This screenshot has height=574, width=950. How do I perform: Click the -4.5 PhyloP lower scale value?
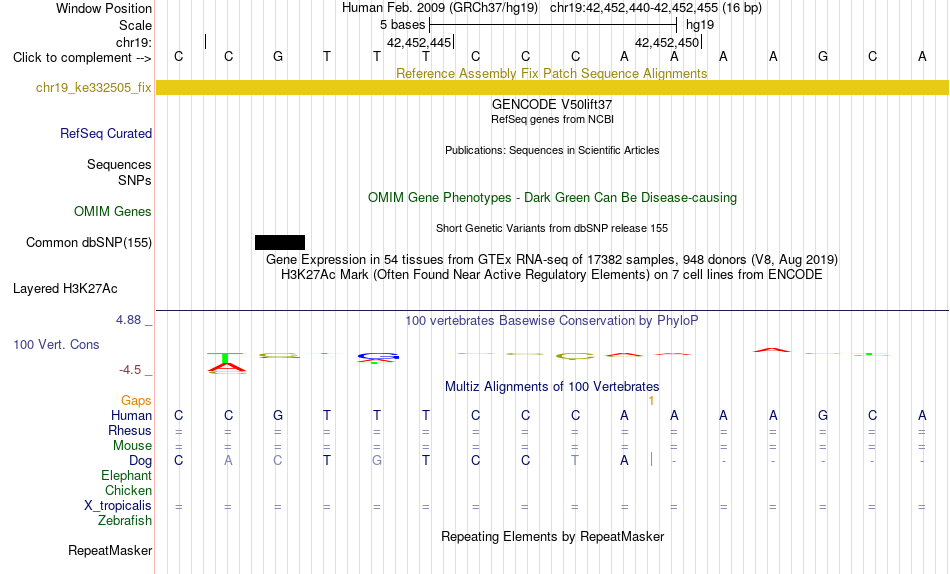[130, 370]
